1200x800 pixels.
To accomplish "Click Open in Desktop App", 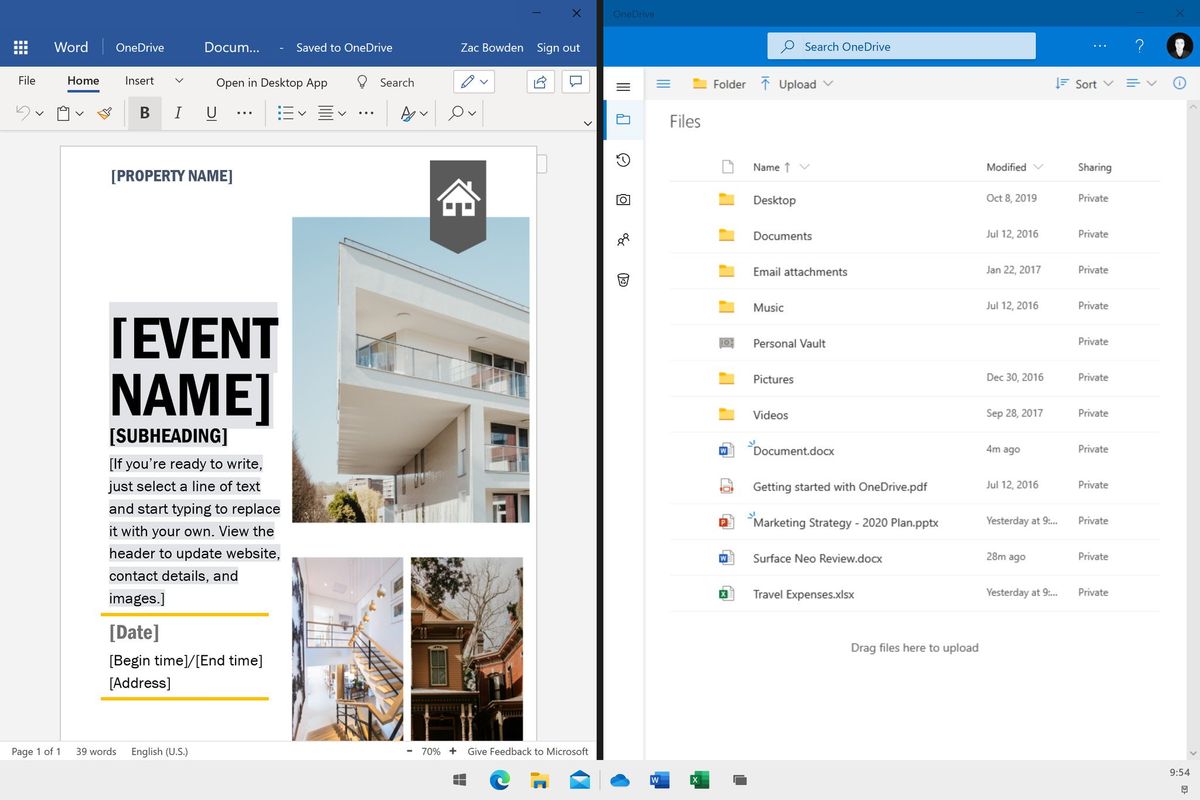I will point(272,82).
